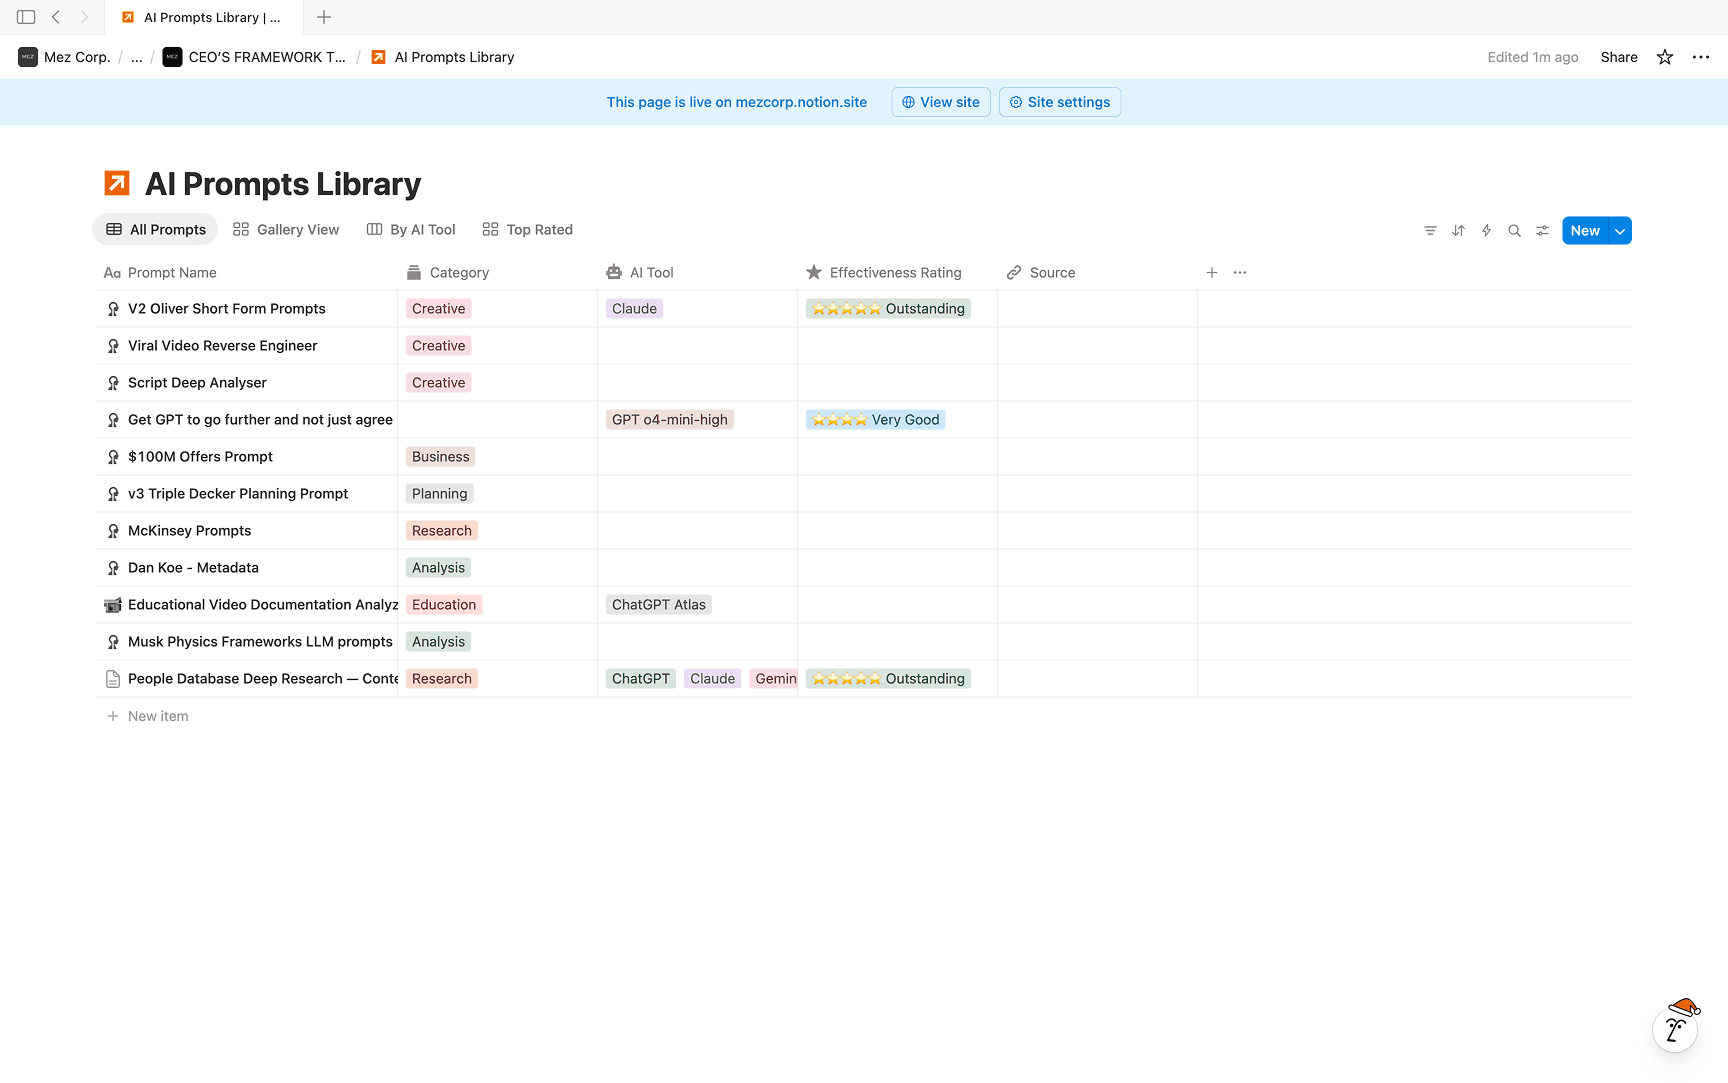Click the GPT o4-mini-high tag

(x=670, y=420)
